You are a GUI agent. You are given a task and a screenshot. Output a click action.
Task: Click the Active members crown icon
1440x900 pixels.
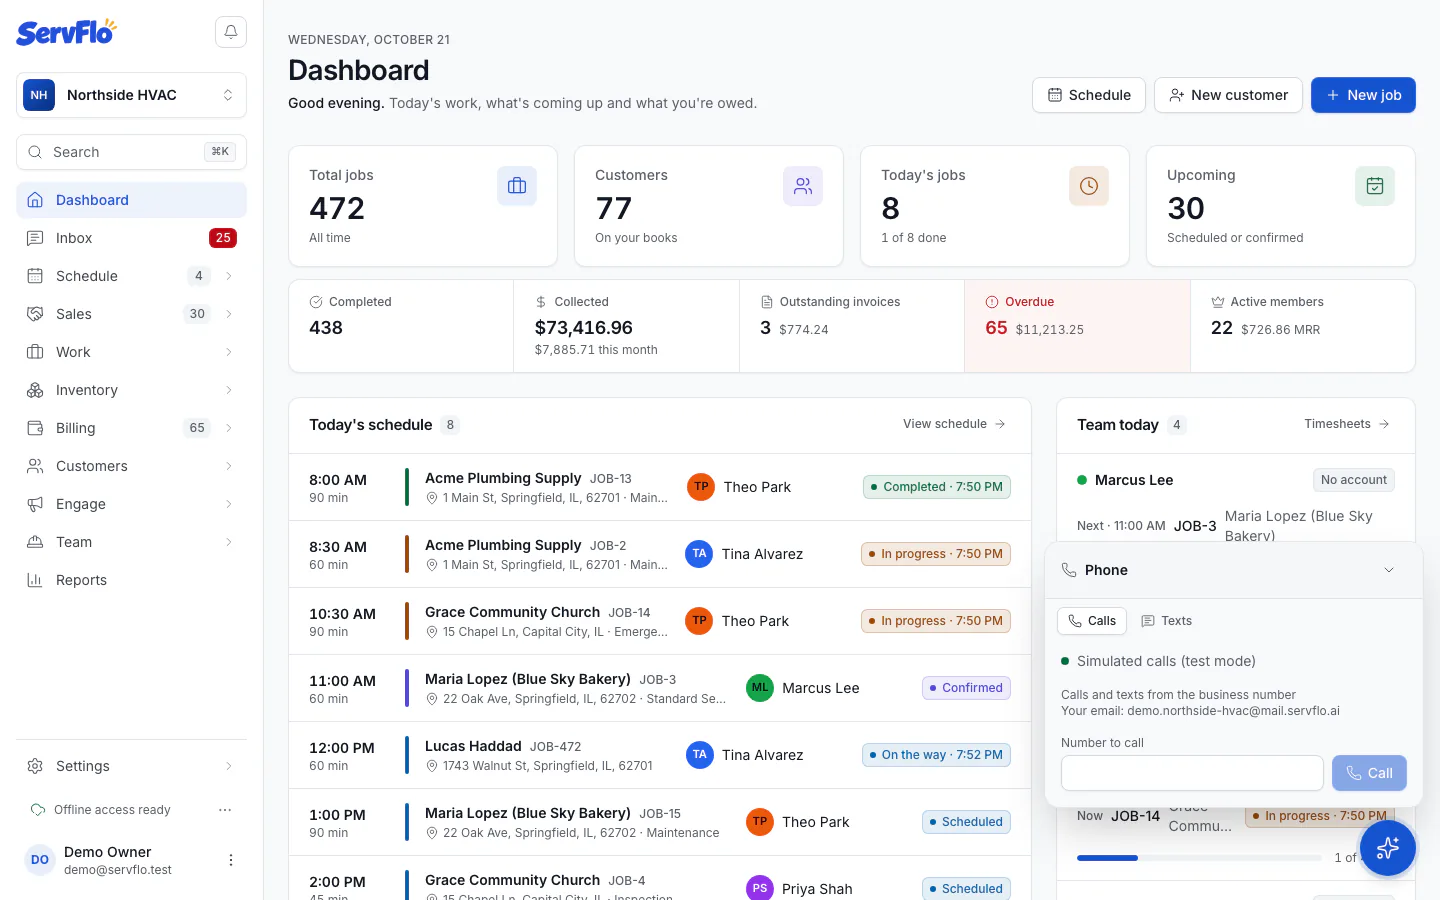[1218, 302]
